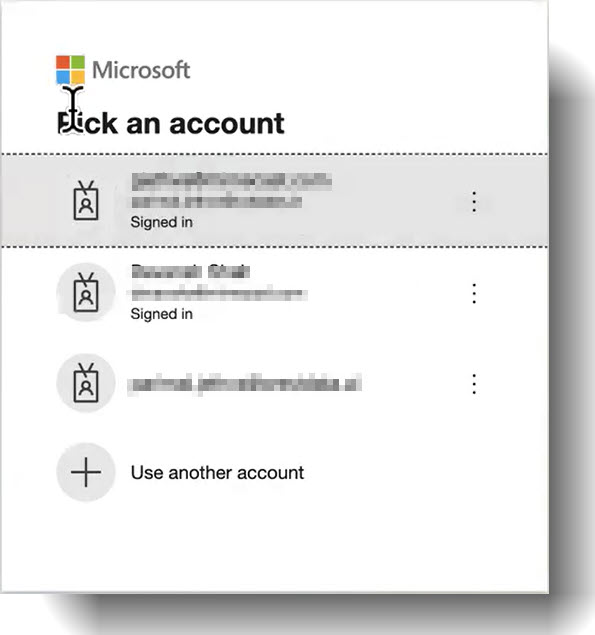Open more options for the account without signed-in status
The height and width of the screenshot is (635, 595).
474,384
